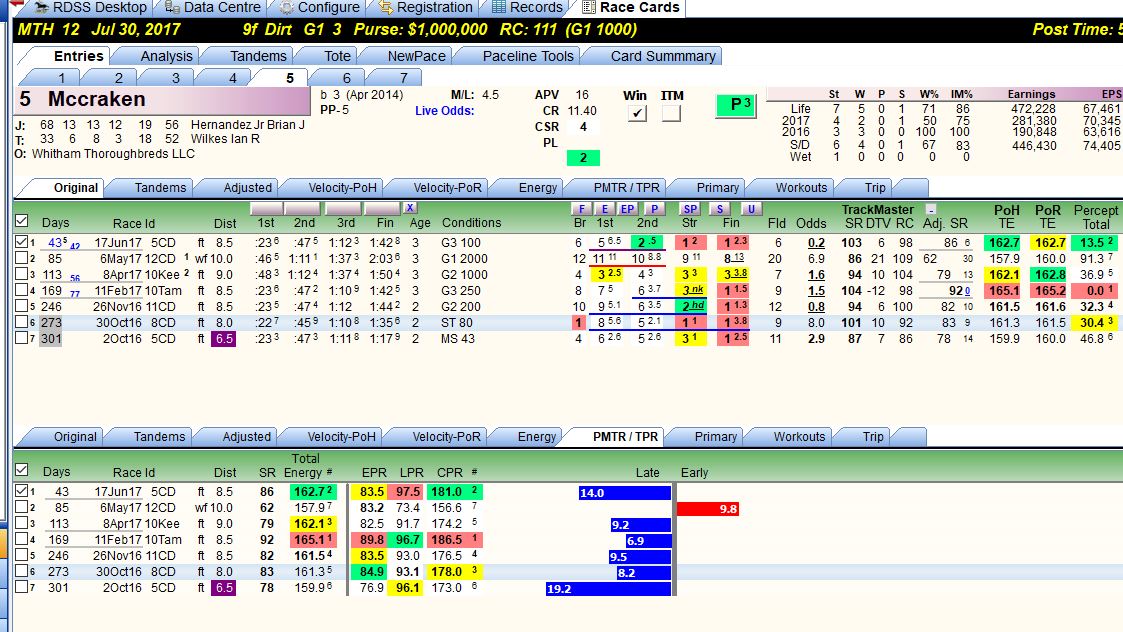1123x632 pixels.
Task: Click the P running-style filter button
Action: pyautogui.click(x=653, y=209)
